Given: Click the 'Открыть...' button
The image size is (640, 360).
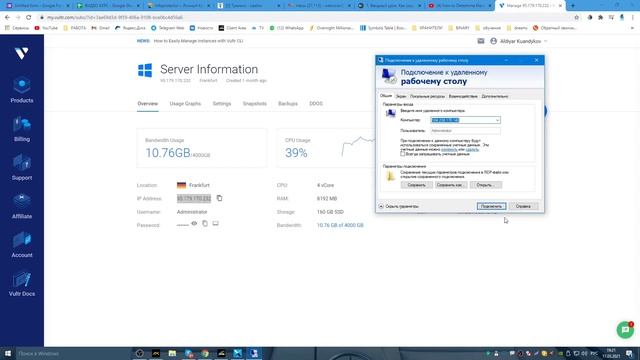Looking at the screenshot, I should (x=486, y=185).
